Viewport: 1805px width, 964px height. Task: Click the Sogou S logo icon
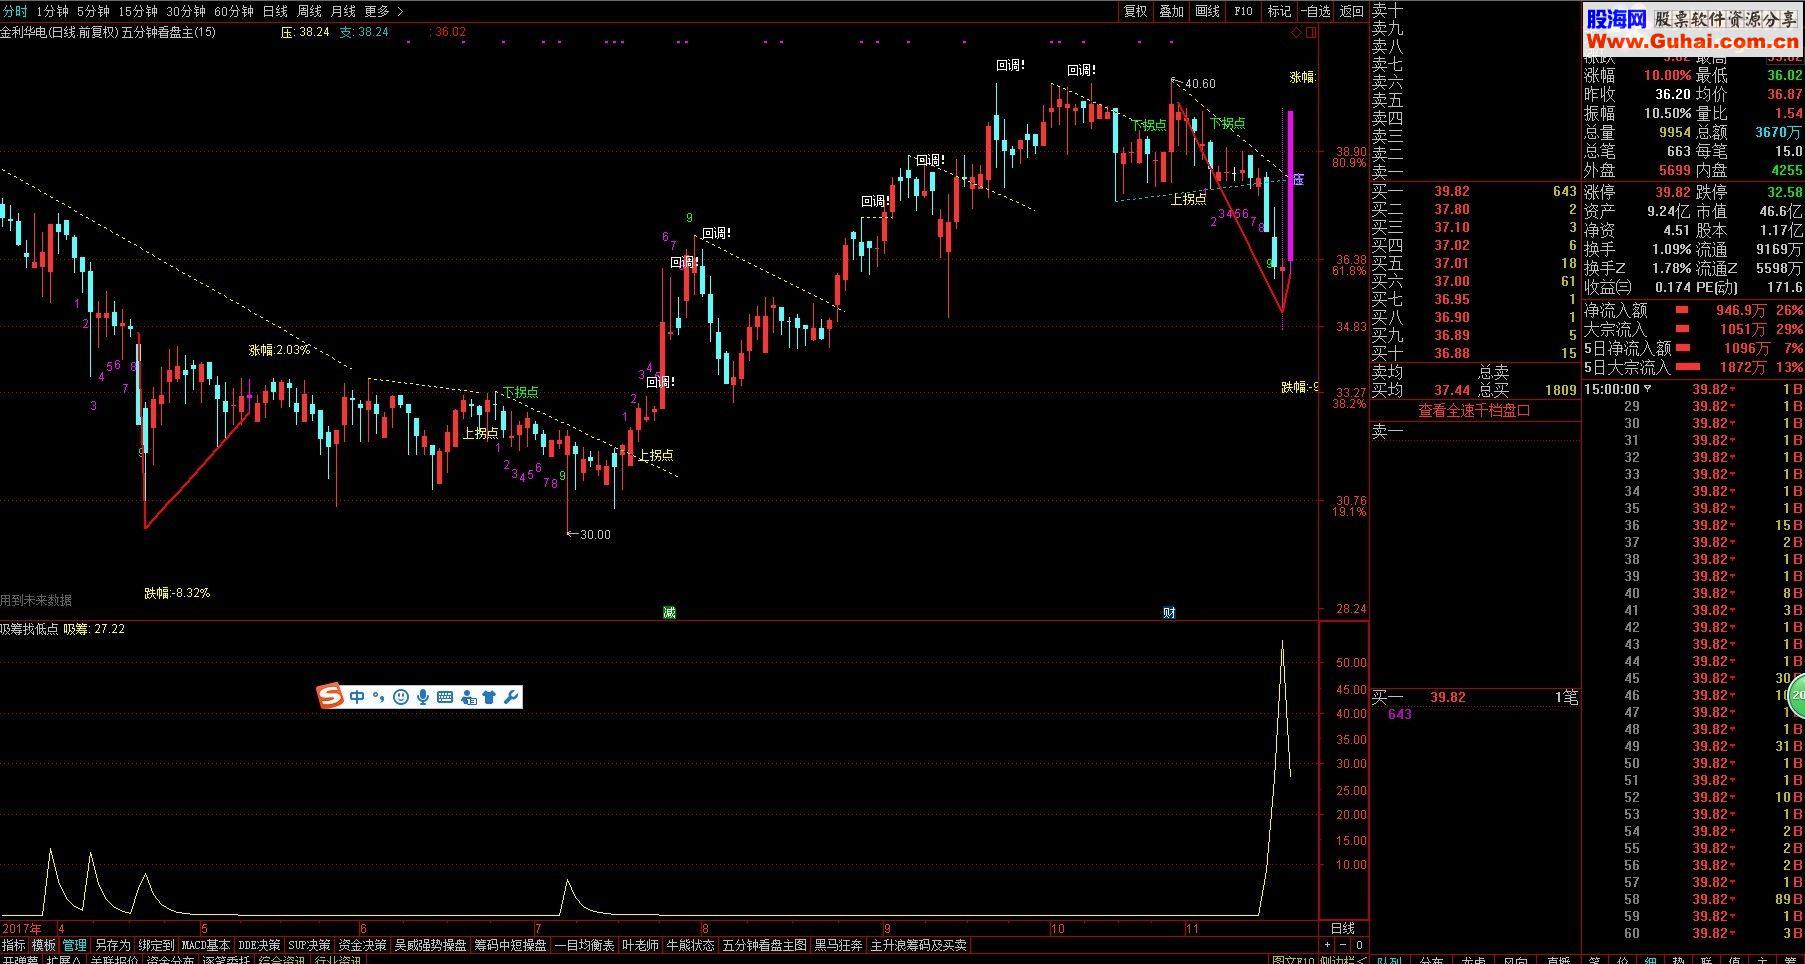[330, 696]
